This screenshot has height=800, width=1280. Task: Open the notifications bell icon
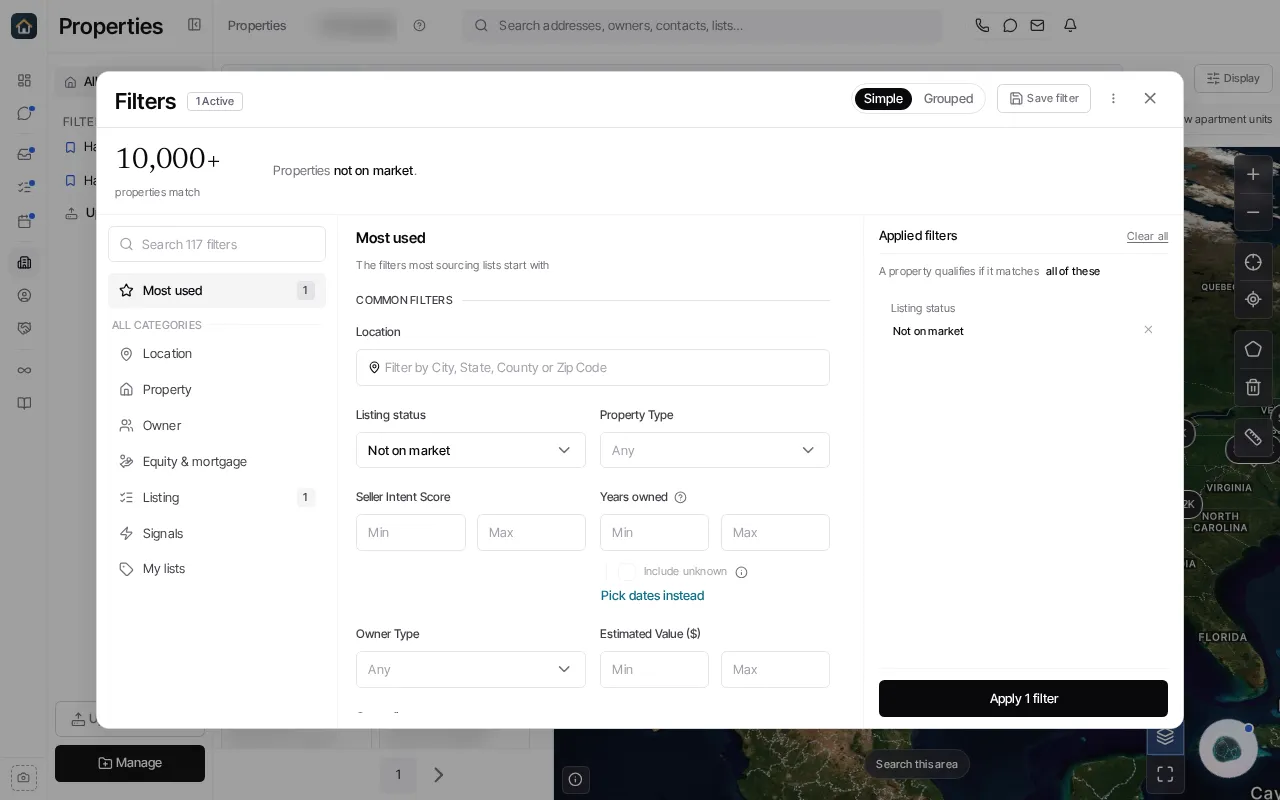[1070, 26]
